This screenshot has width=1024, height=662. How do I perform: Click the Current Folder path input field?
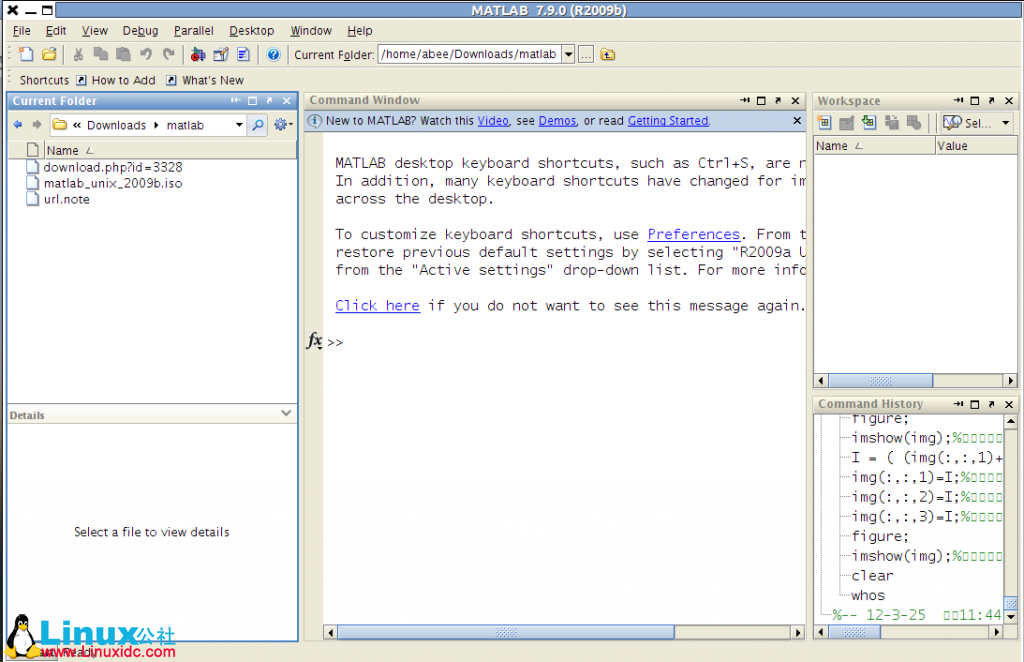pyautogui.click(x=469, y=54)
